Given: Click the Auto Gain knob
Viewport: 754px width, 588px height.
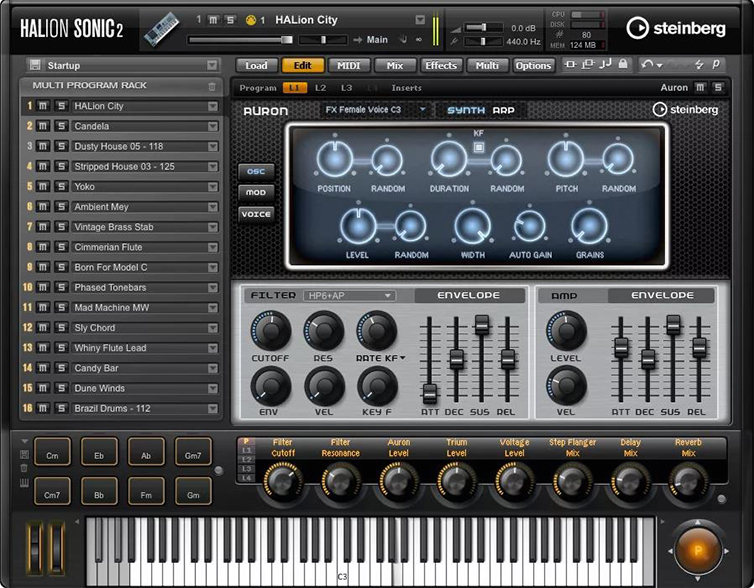Looking at the screenshot, I should click(x=531, y=227).
